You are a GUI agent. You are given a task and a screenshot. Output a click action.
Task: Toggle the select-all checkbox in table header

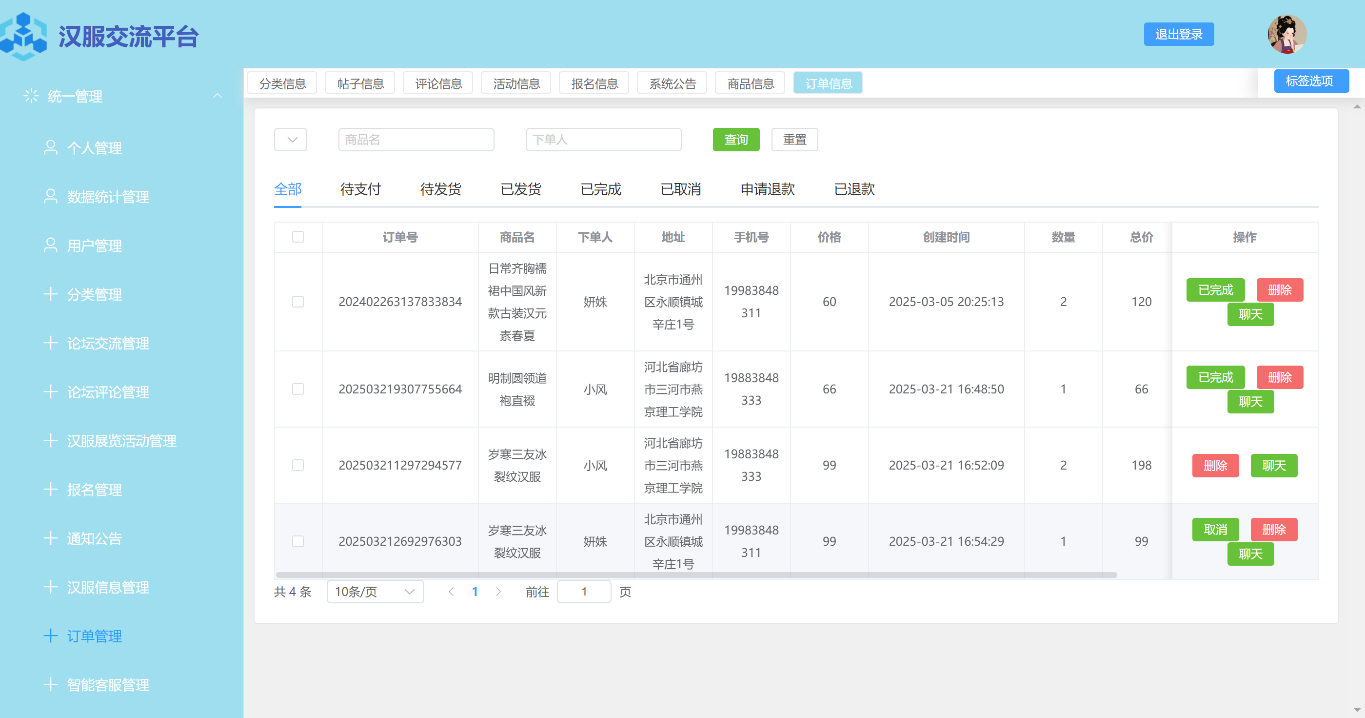pos(298,237)
